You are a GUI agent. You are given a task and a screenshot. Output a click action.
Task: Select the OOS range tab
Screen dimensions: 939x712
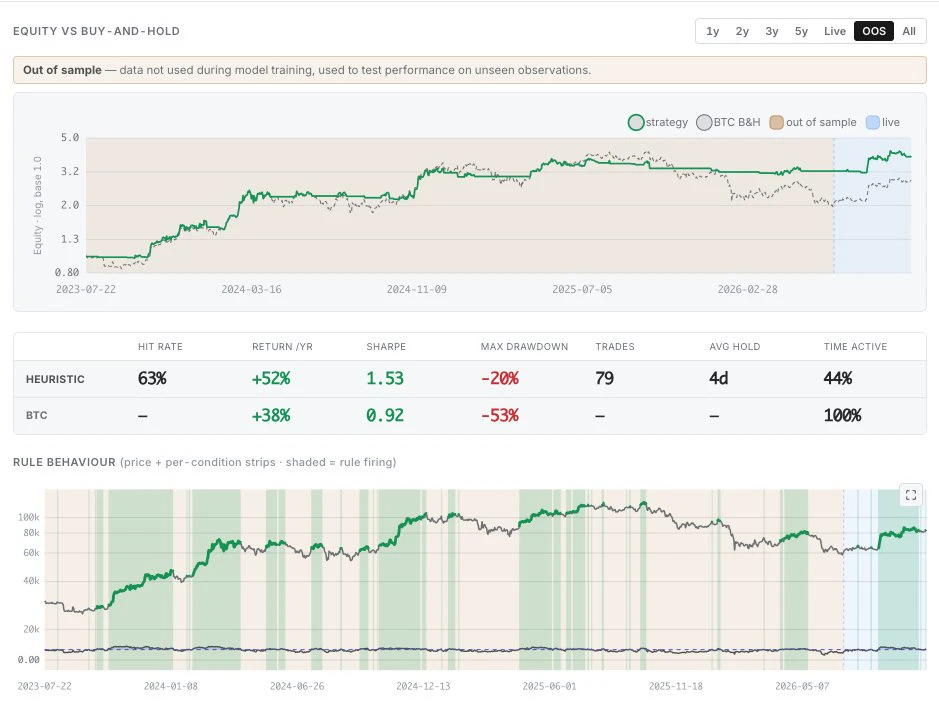click(874, 31)
